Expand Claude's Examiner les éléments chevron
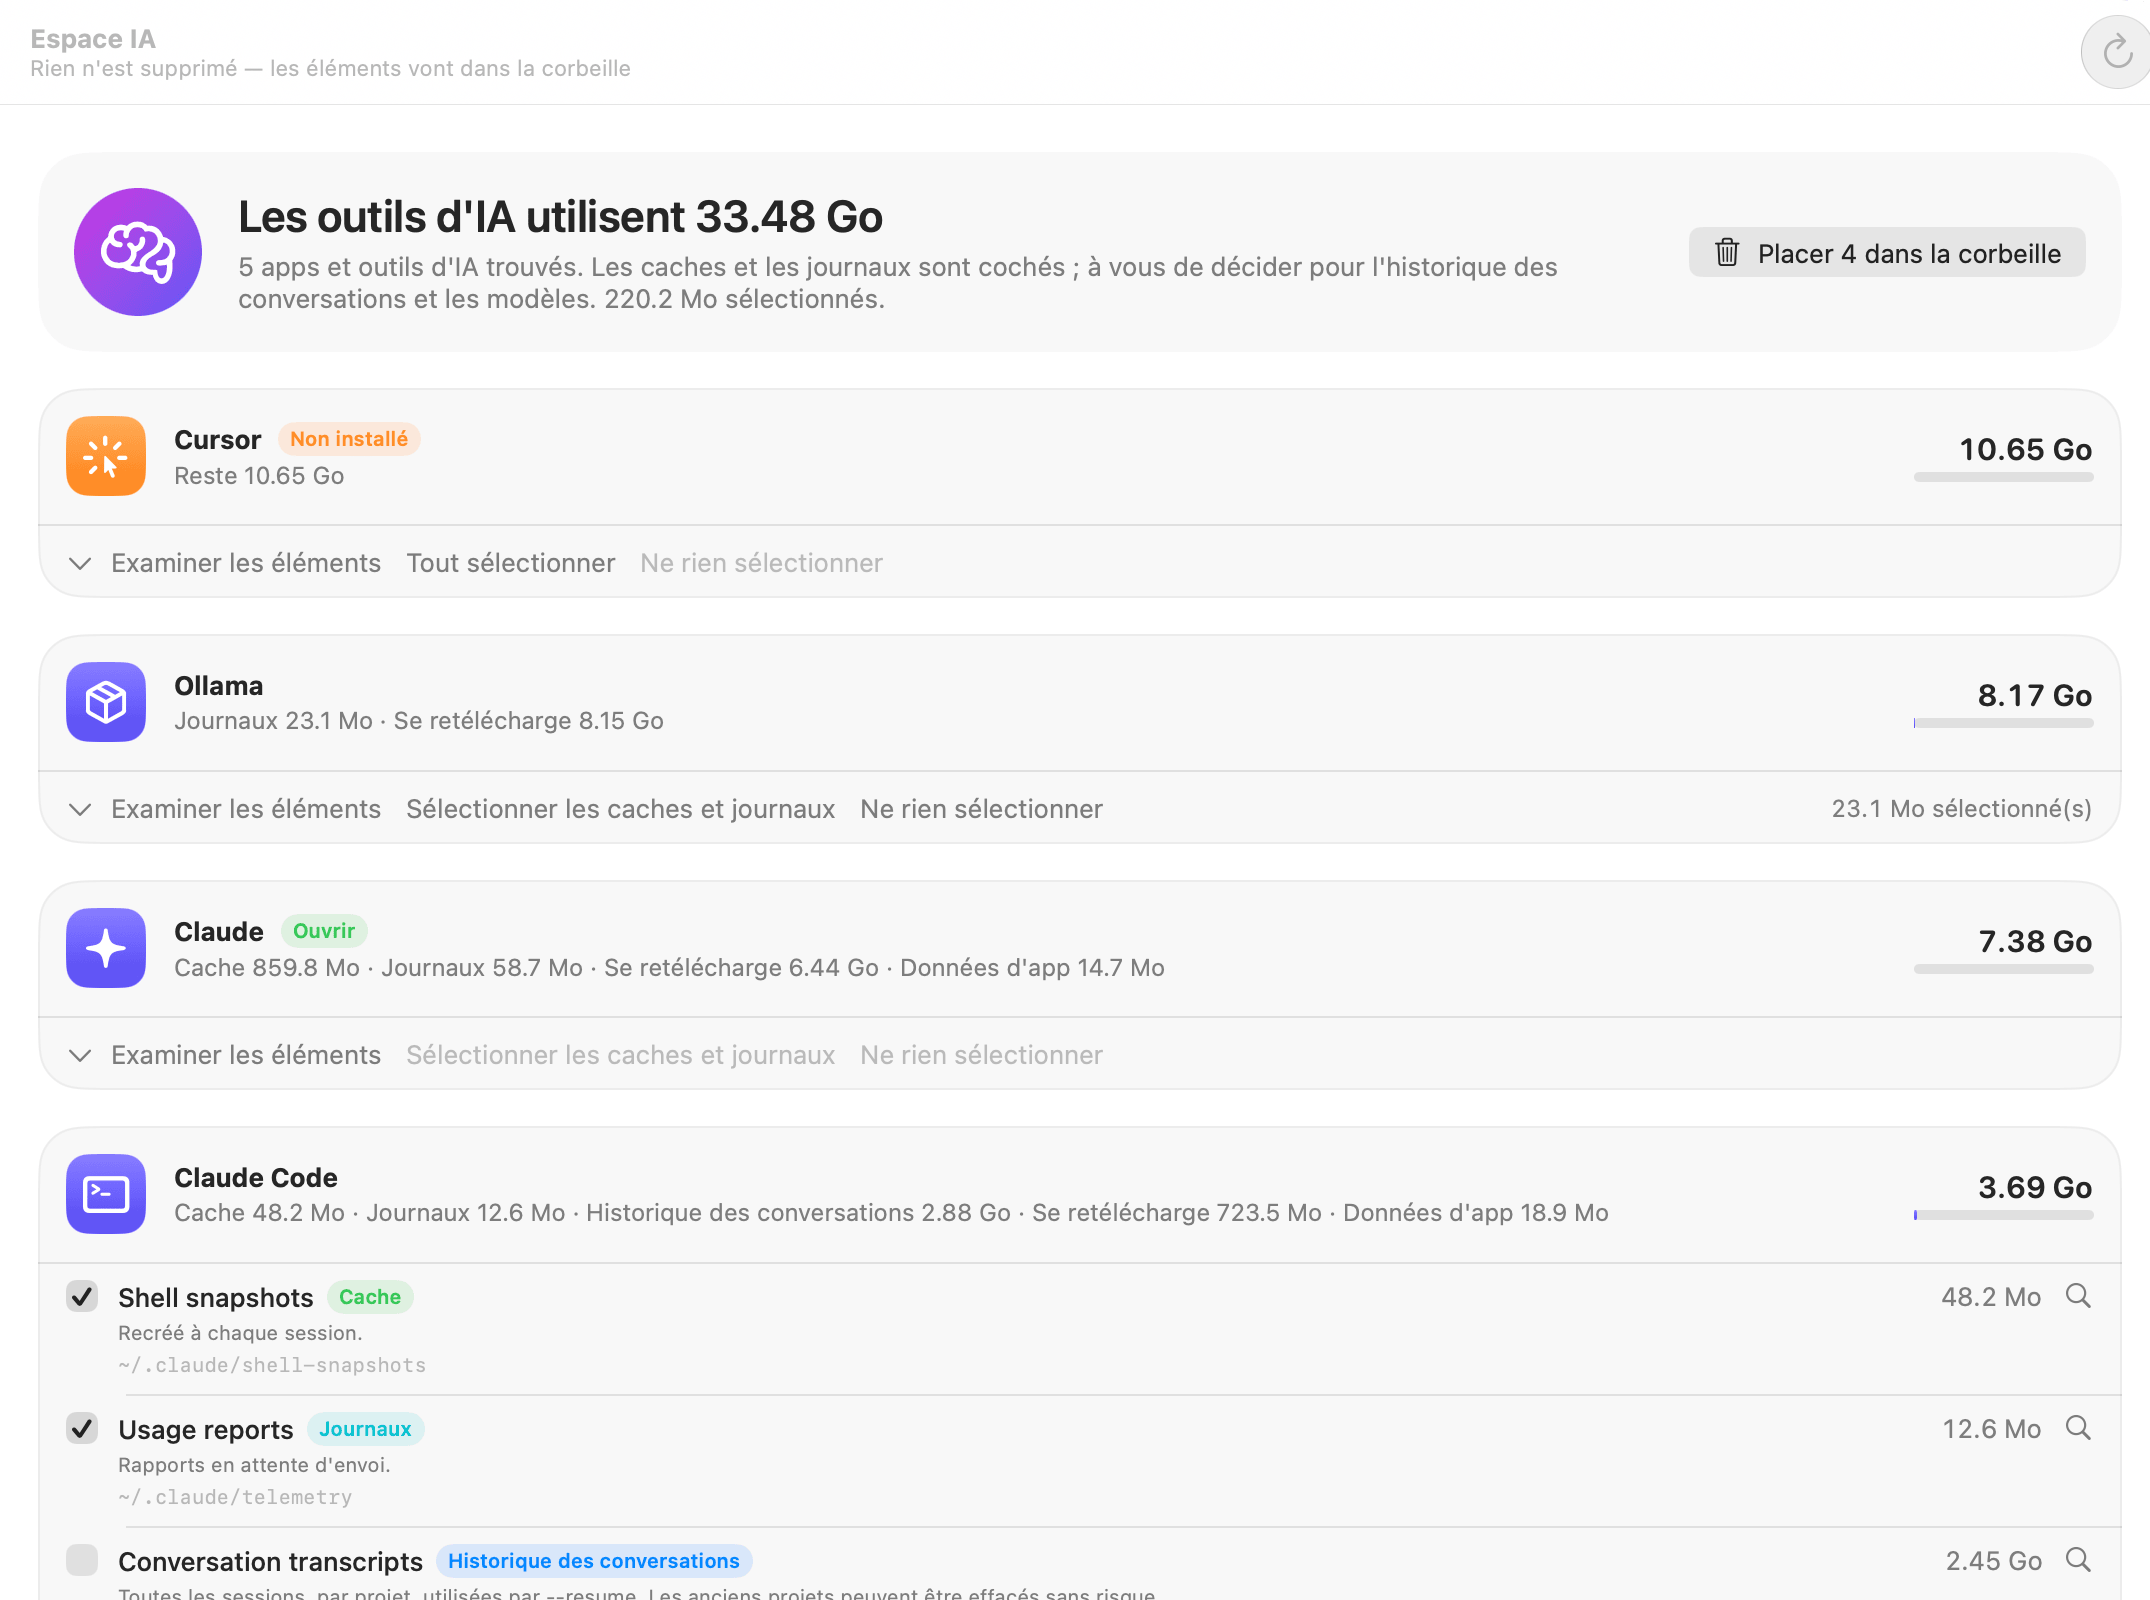 (x=80, y=1055)
